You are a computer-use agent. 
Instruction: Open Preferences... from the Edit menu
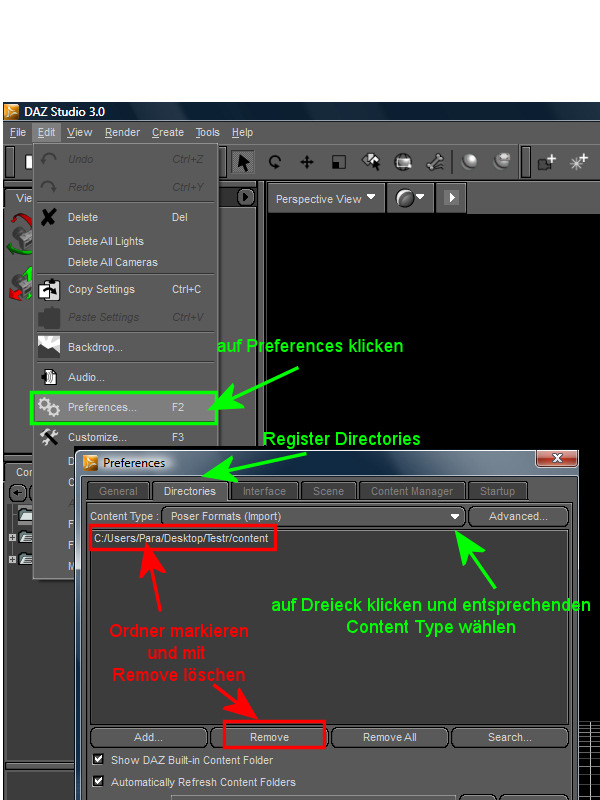coord(124,407)
